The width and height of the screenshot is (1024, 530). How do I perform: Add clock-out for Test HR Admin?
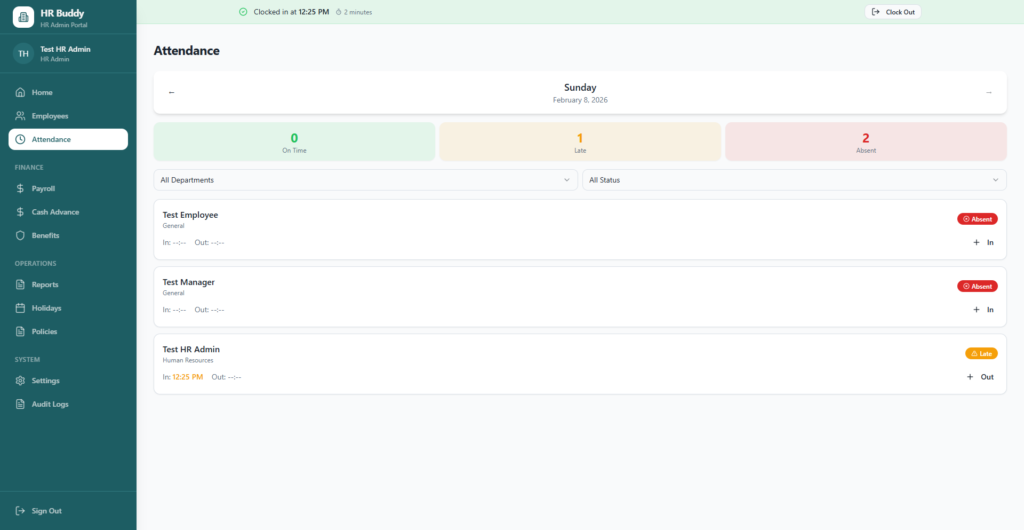tap(980, 377)
